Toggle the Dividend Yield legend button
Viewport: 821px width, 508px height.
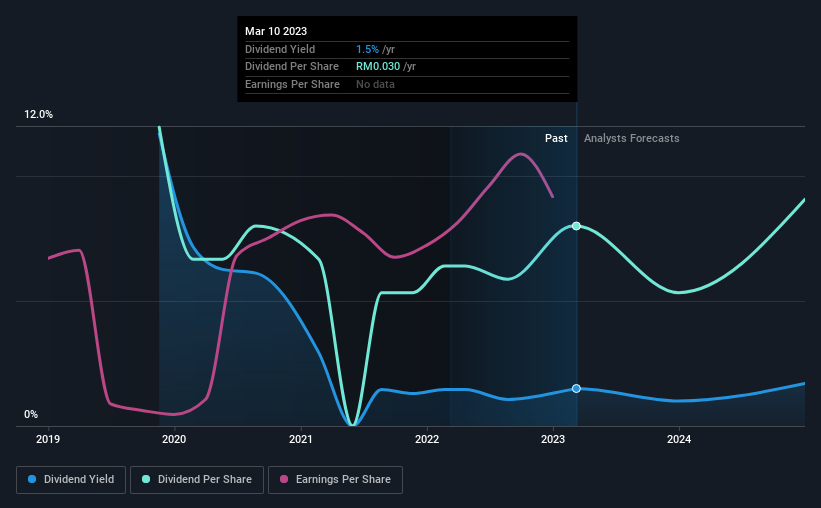pos(71,480)
